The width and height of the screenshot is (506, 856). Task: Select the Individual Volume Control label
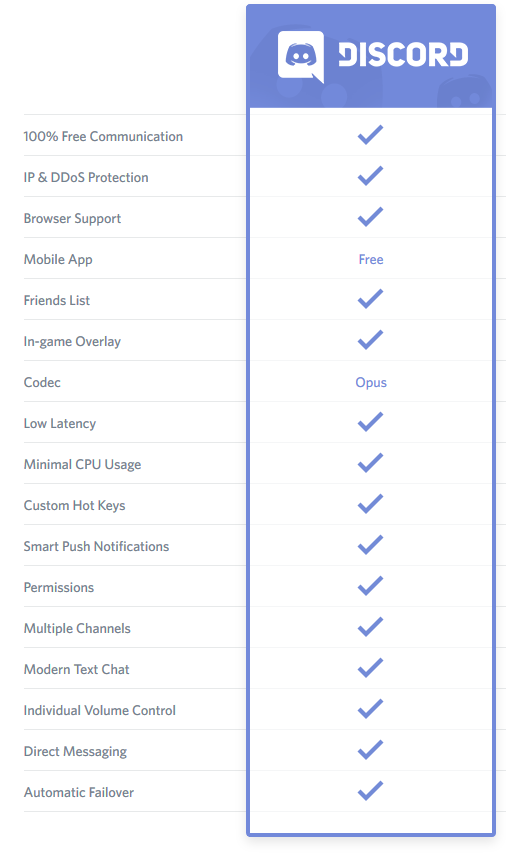(99, 710)
